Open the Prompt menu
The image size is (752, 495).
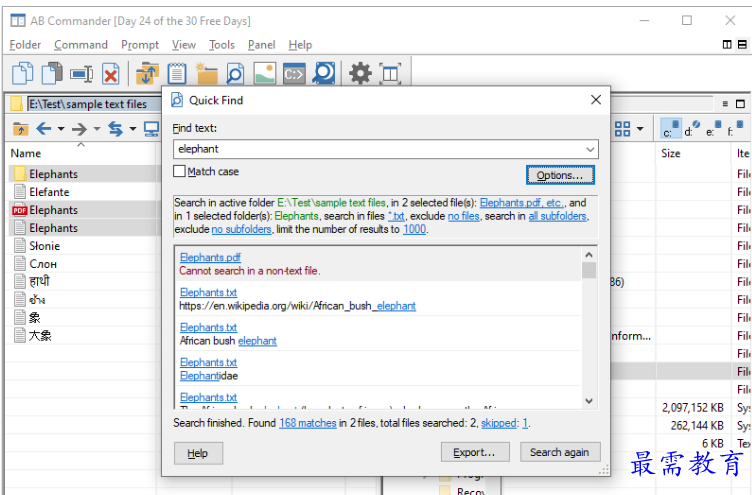tap(140, 45)
